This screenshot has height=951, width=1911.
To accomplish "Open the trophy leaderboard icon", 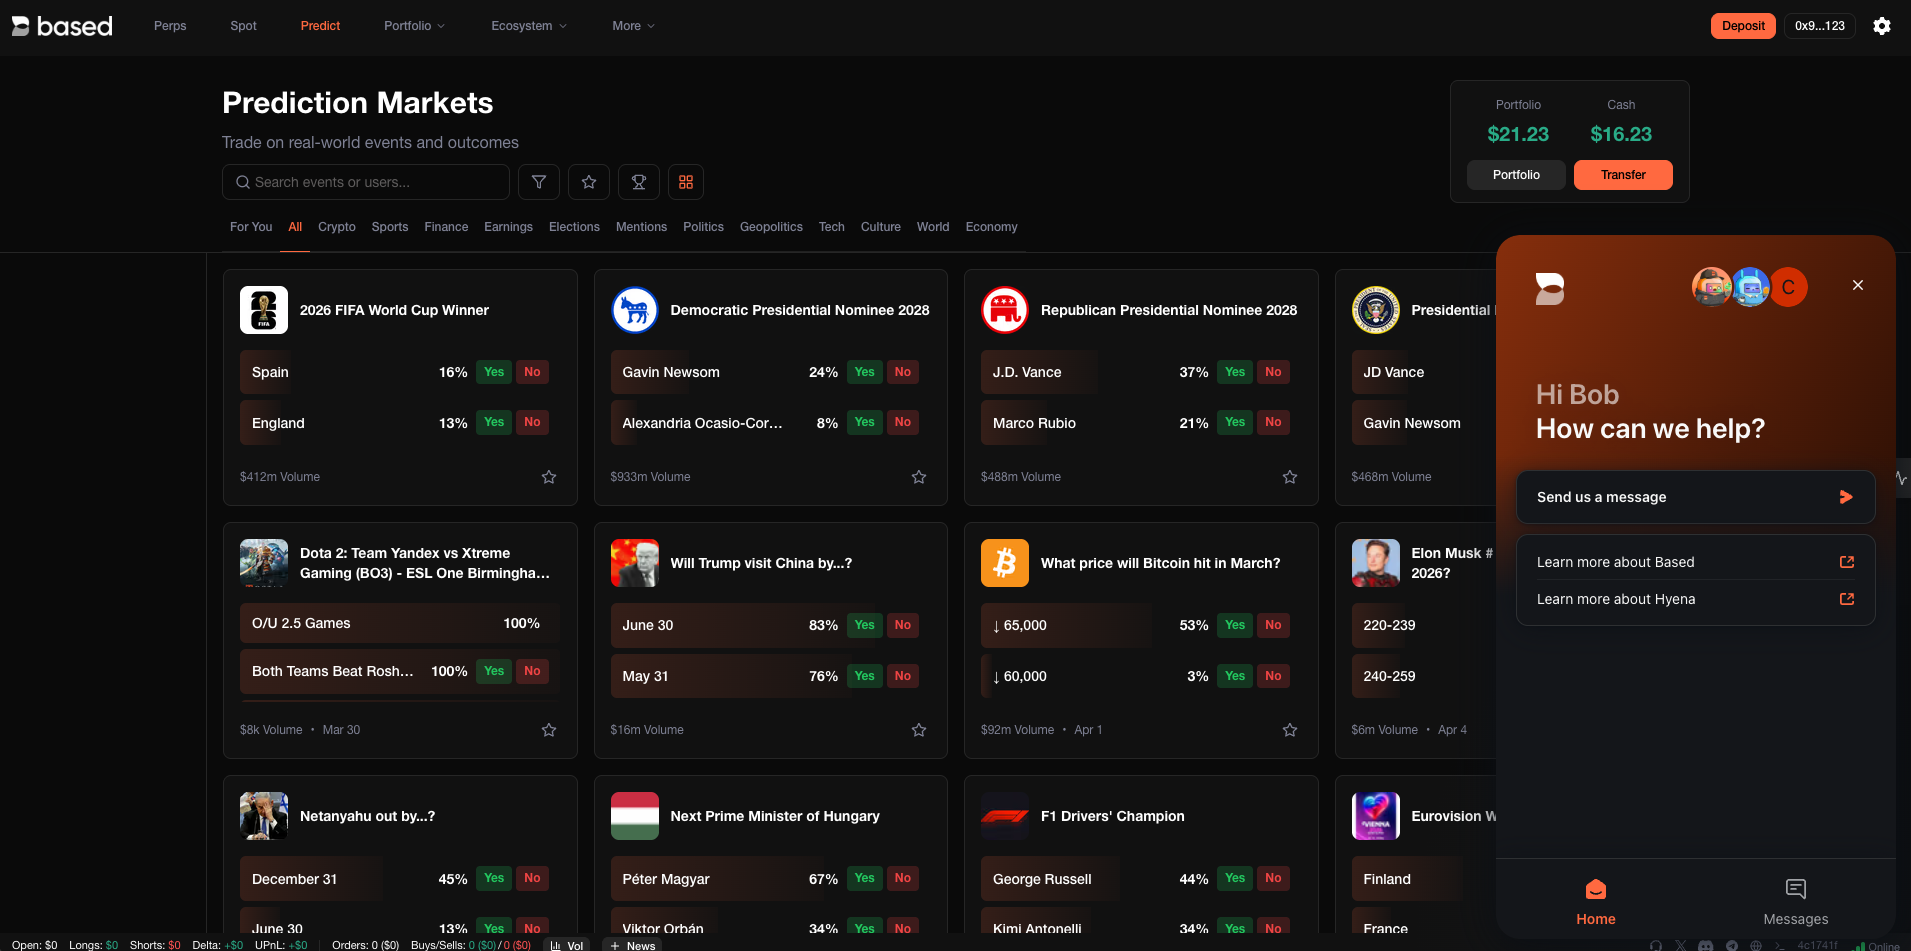I will (x=639, y=182).
